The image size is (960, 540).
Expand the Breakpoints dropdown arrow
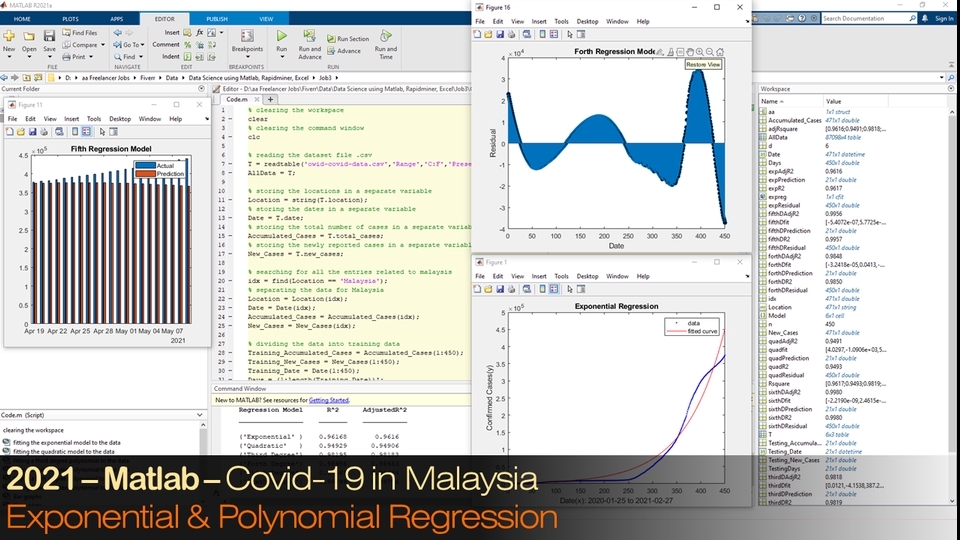pos(247,57)
